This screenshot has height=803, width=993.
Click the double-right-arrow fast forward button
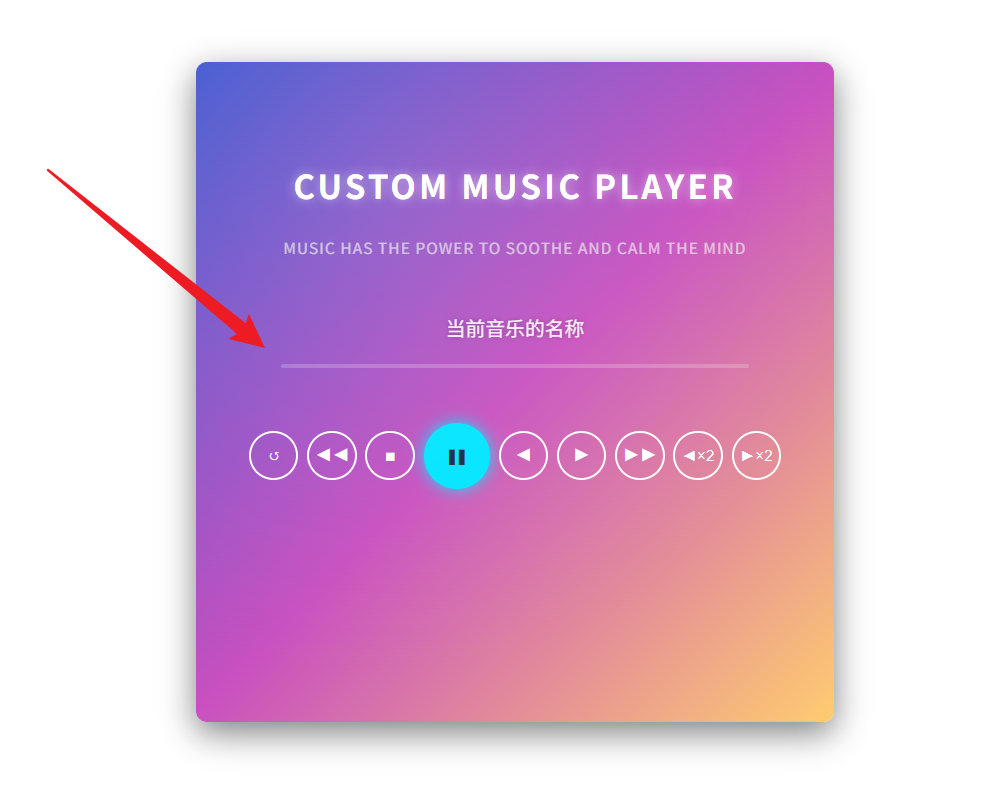tap(640, 455)
